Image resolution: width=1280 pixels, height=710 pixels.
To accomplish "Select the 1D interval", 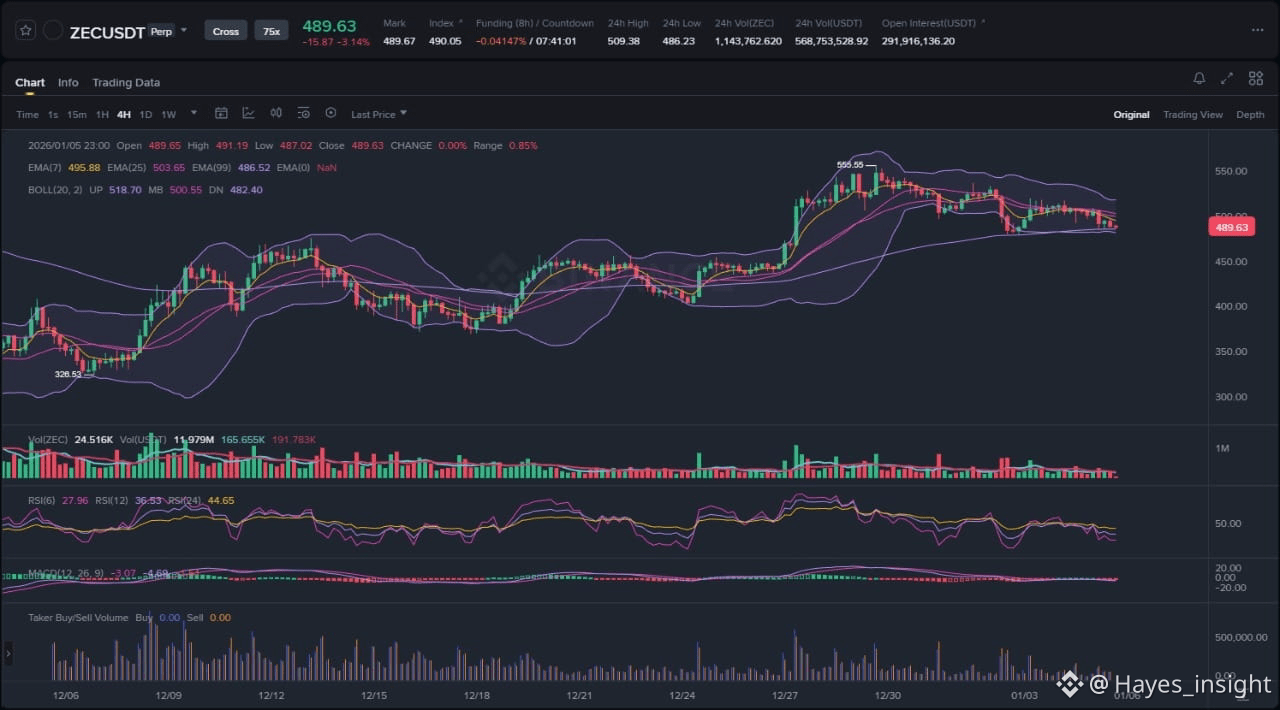I will click(x=146, y=114).
